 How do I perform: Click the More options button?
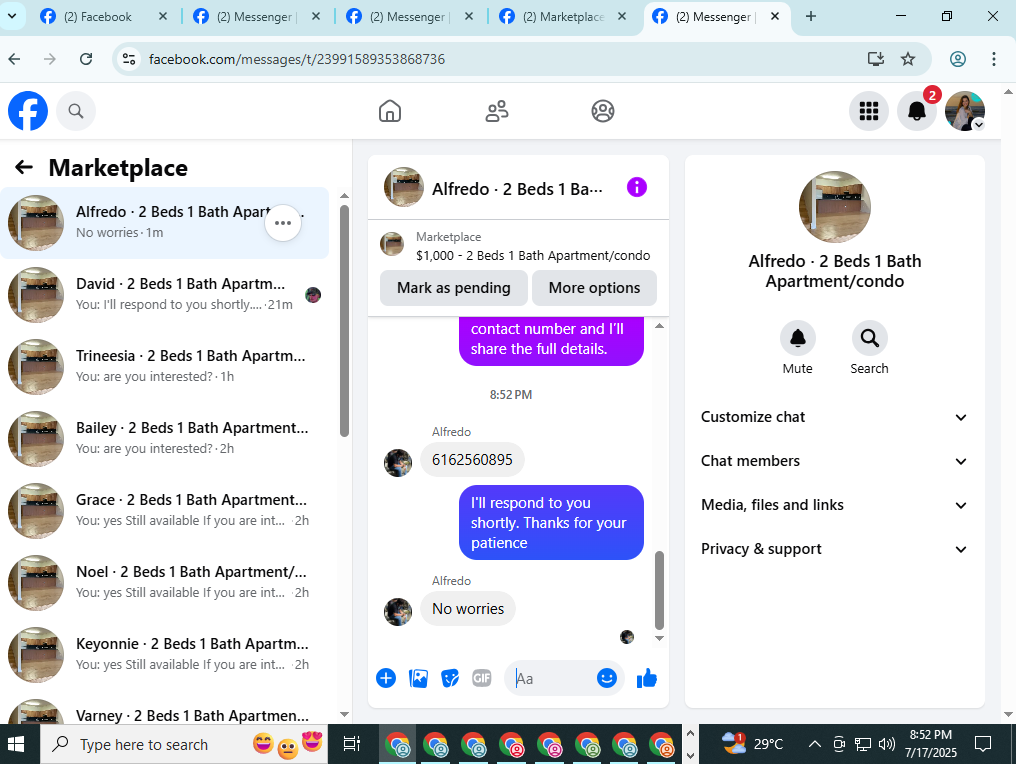click(x=594, y=288)
